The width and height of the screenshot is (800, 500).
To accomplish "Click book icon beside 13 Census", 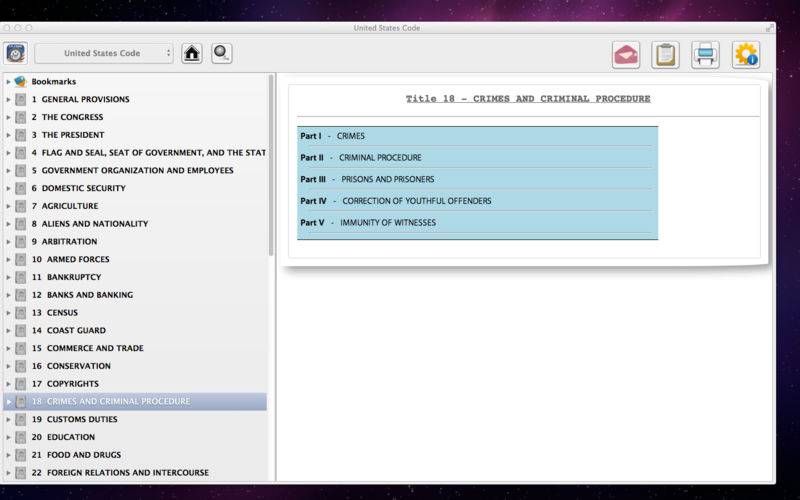I will [x=20, y=313].
